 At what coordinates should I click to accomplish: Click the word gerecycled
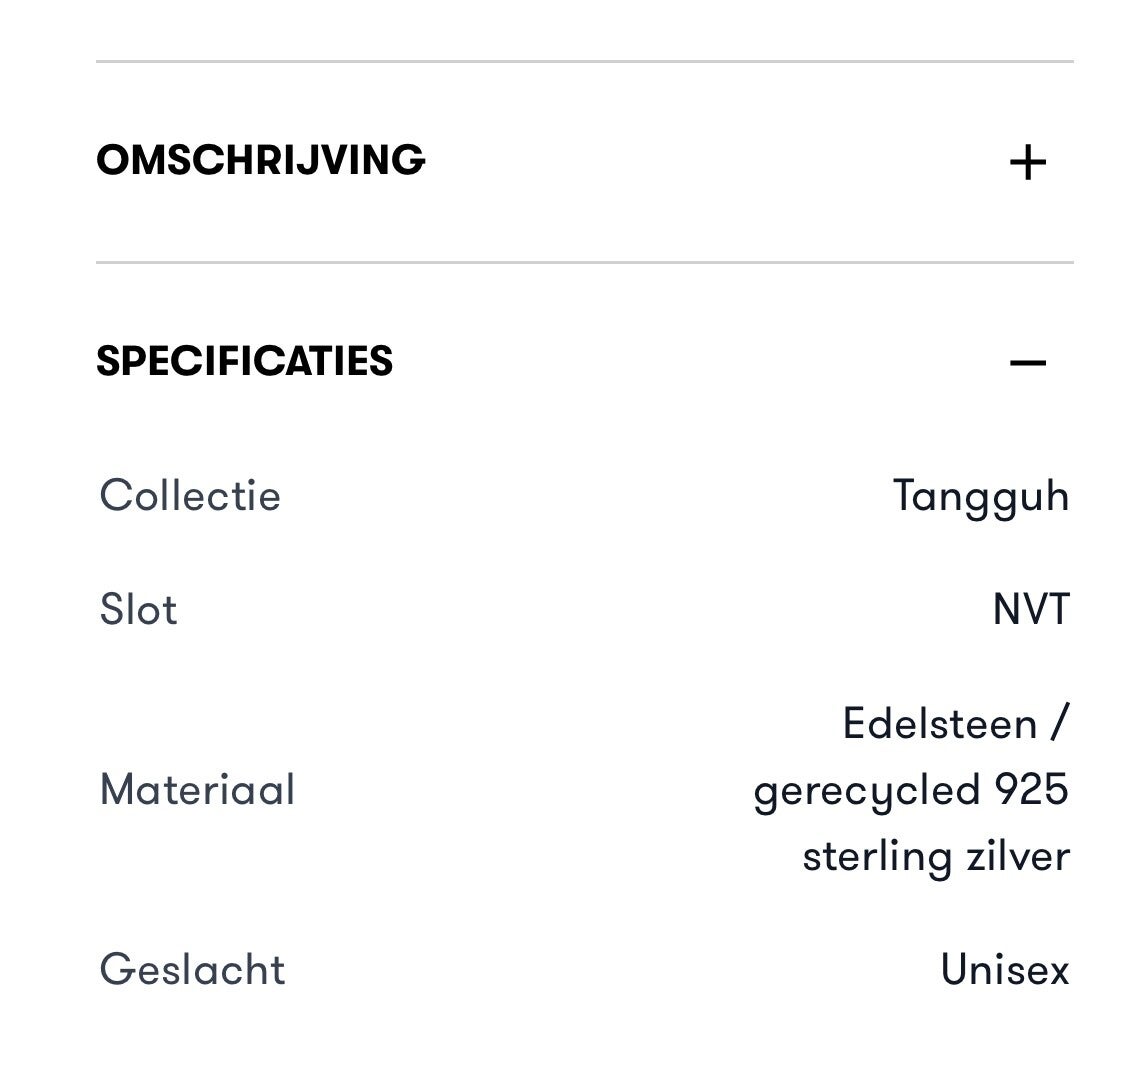(x=866, y=791)
